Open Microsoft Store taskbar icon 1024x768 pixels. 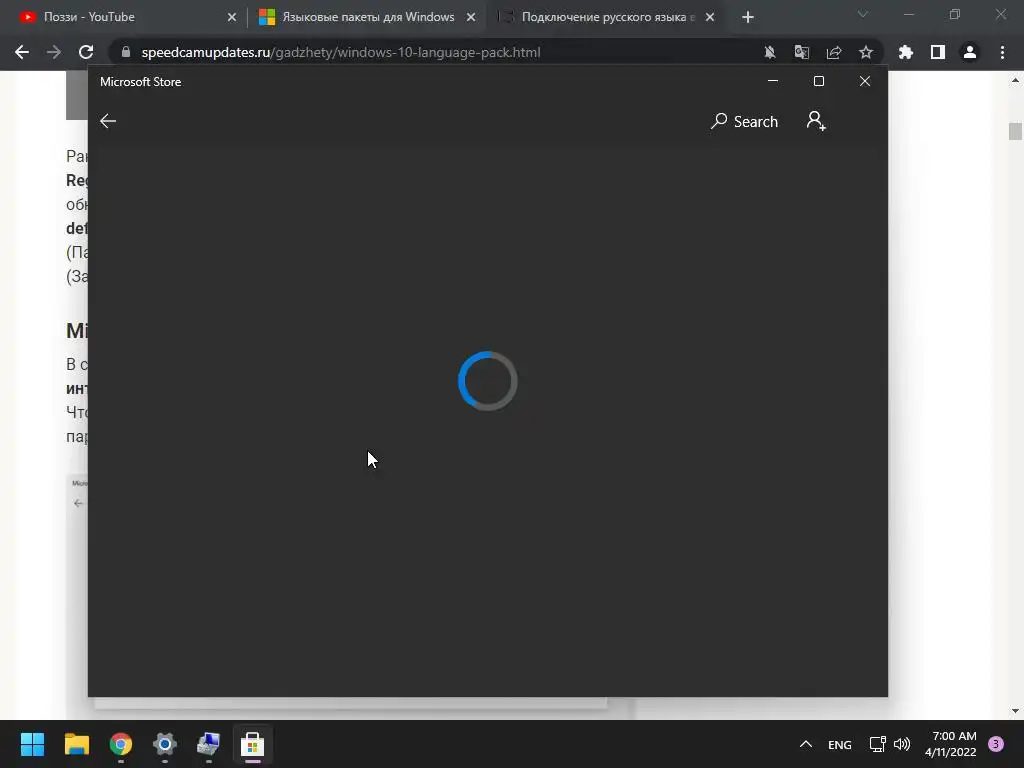click(253, 744)
